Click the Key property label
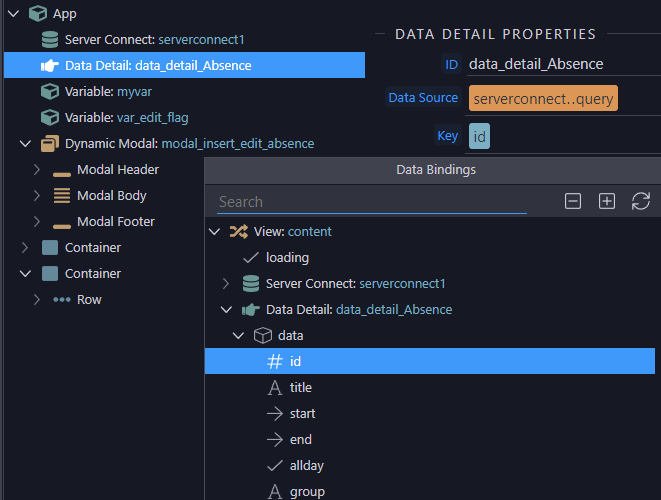661x500 pixels. pyautogui.click(x=447, y=136)
